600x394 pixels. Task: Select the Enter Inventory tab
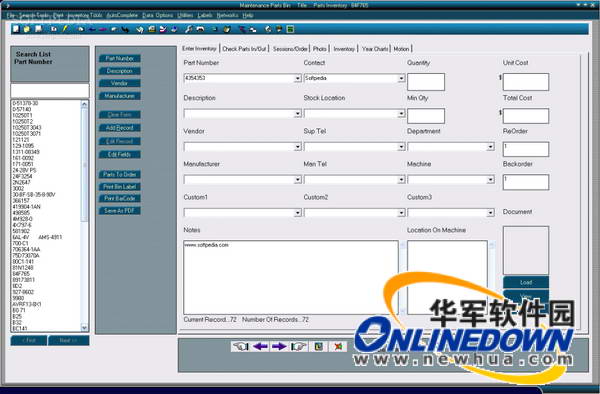(x=199, y=48)
